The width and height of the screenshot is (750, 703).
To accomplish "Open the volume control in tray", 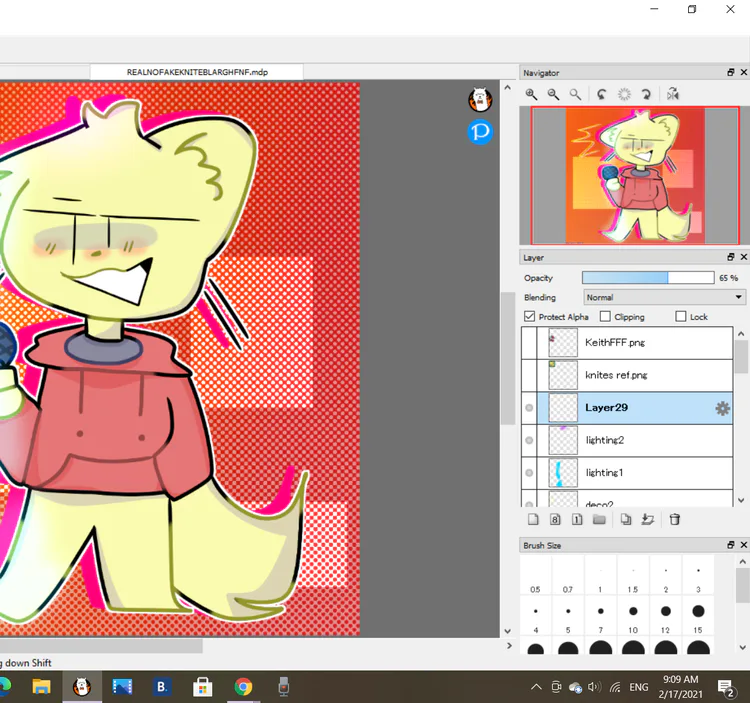I will [x=594, y=687].
